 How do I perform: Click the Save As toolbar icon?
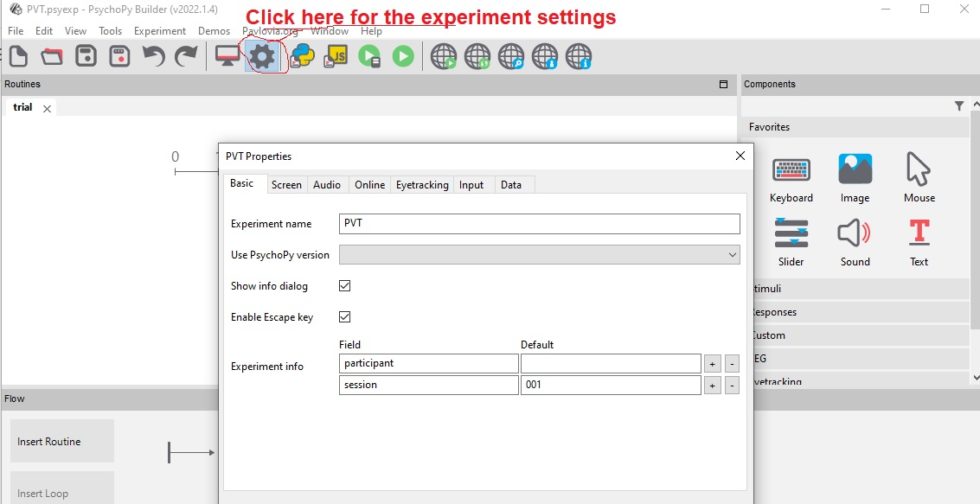tap(119, 56)
